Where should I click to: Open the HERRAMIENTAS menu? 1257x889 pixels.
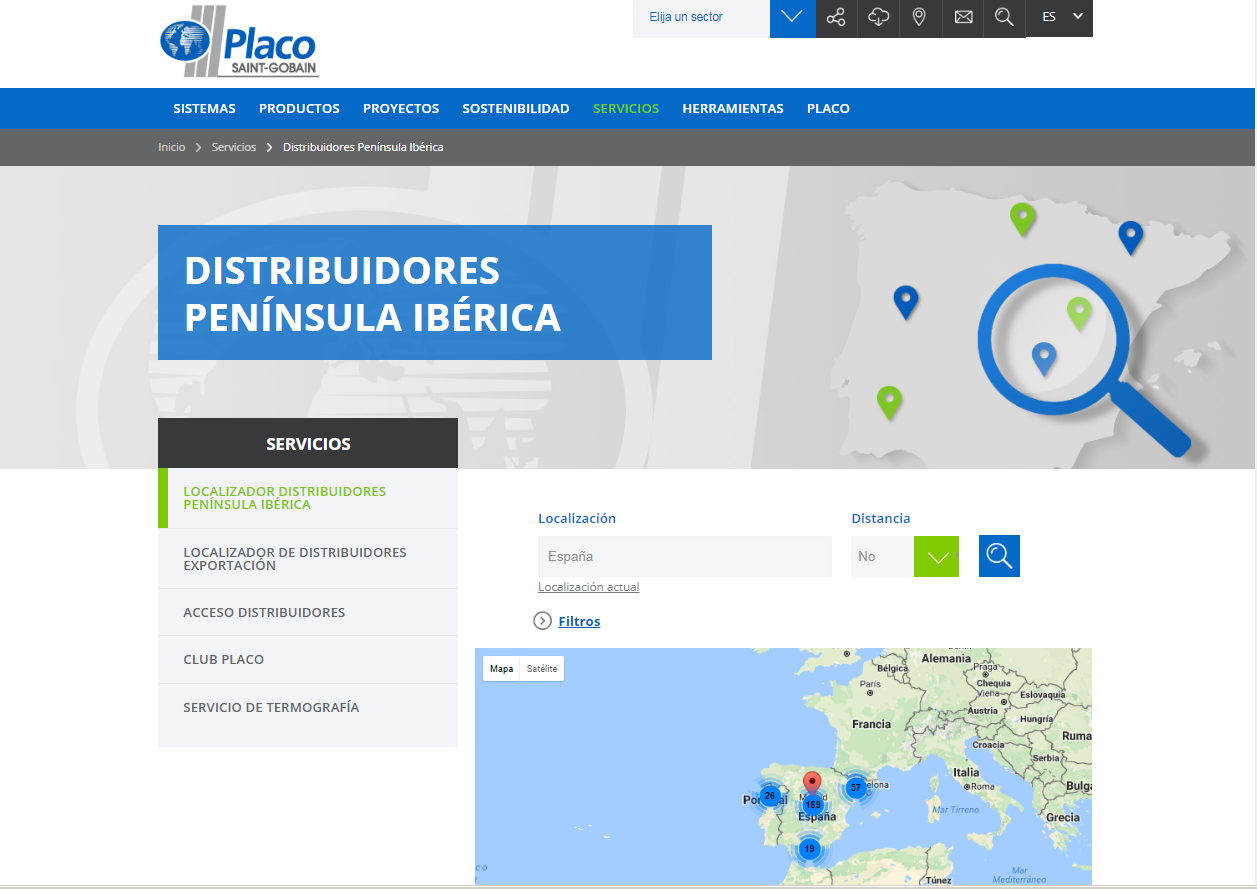pyautogui.click(x=733, y=108)
